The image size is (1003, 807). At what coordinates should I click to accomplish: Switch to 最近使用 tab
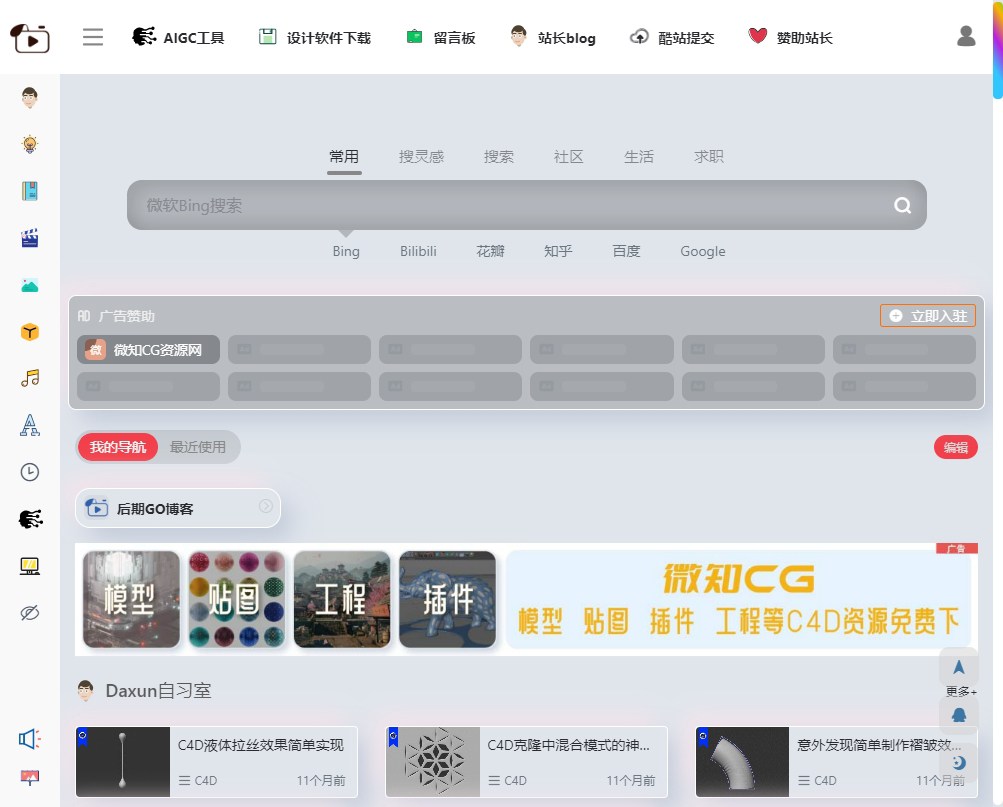(x=198, y=447)
